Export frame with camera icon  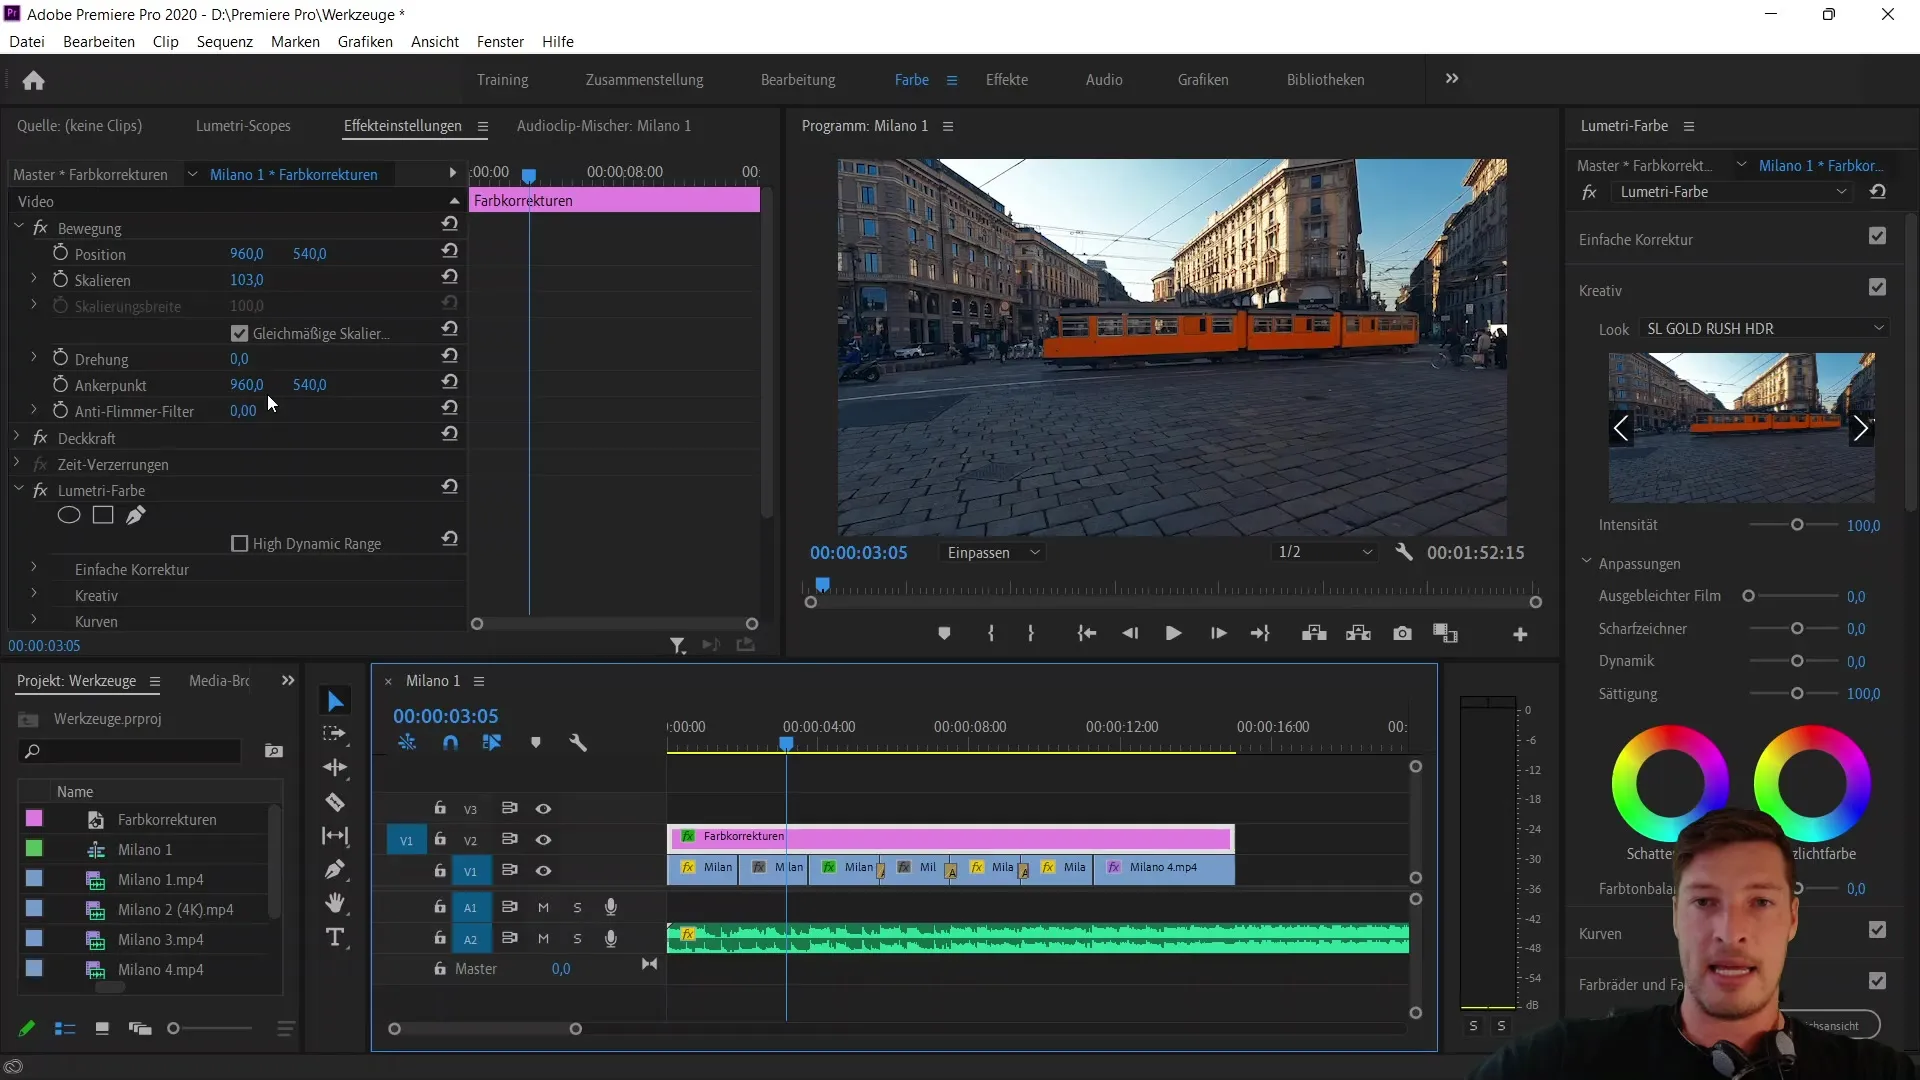[x=1402, y=634]
